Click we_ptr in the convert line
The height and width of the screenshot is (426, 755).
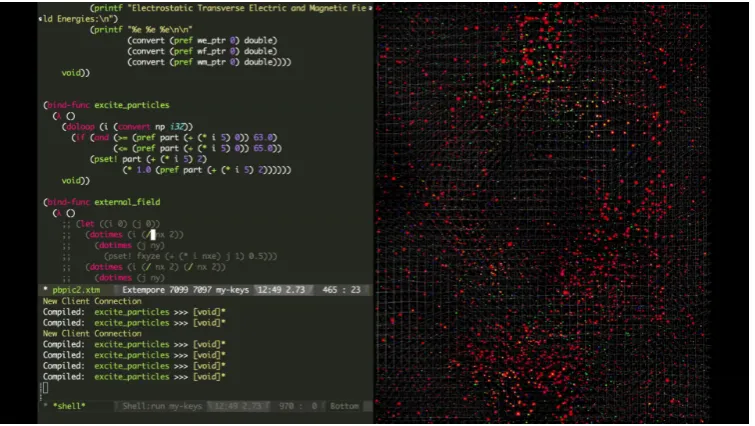pyautogui.click(x=211, y=40)
